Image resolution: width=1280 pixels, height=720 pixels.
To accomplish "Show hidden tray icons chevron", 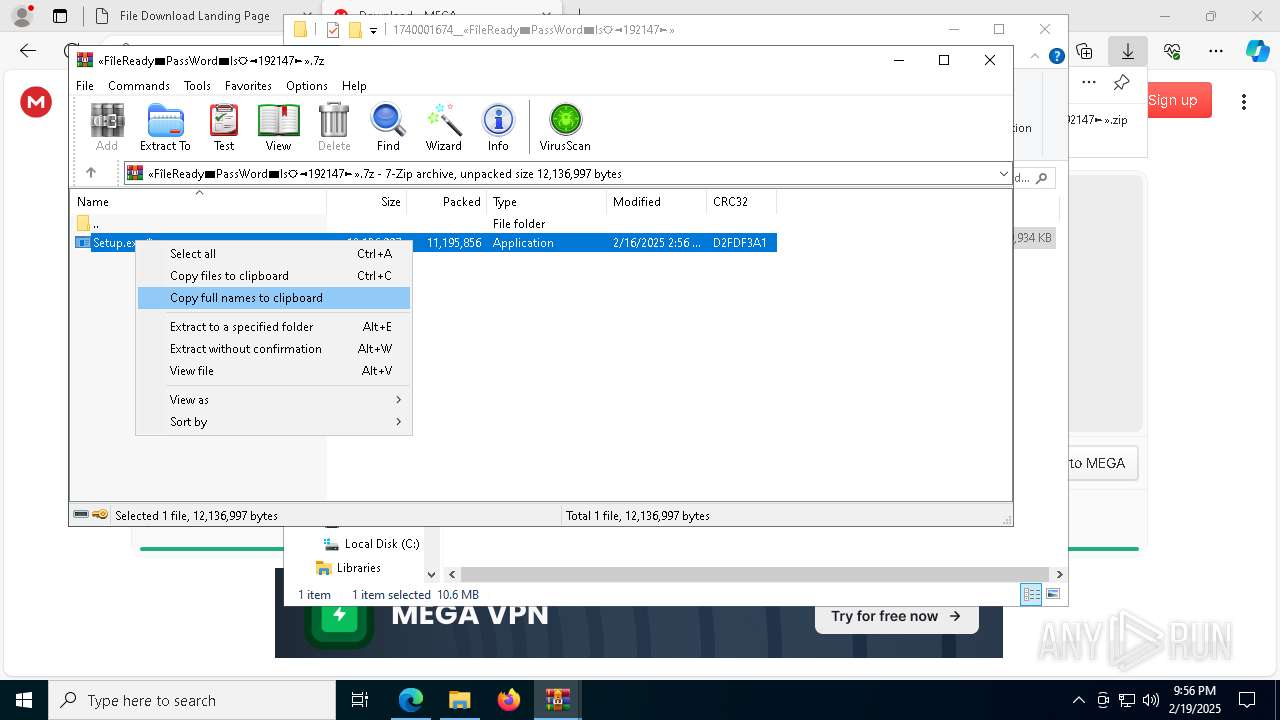I will pyautogui.click(x=1078, y=700).
